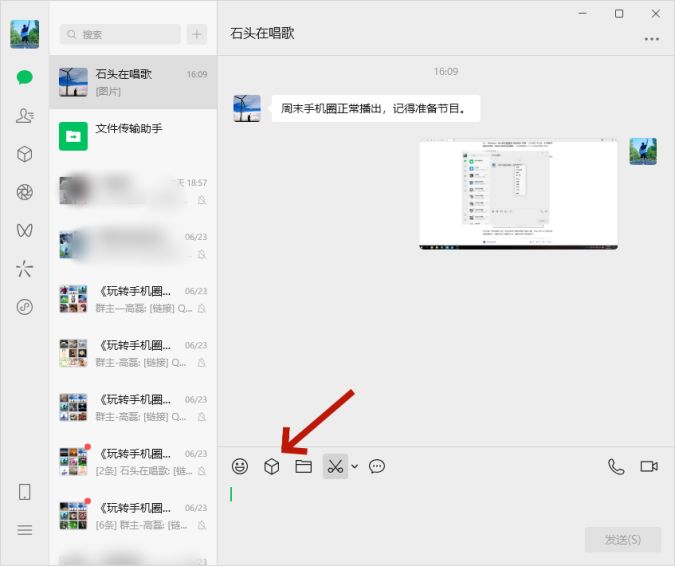Open the hamburger settings menu in sidebar
Image resolution: width=675 pixels, height=566 pixels.
pos(25,530)
